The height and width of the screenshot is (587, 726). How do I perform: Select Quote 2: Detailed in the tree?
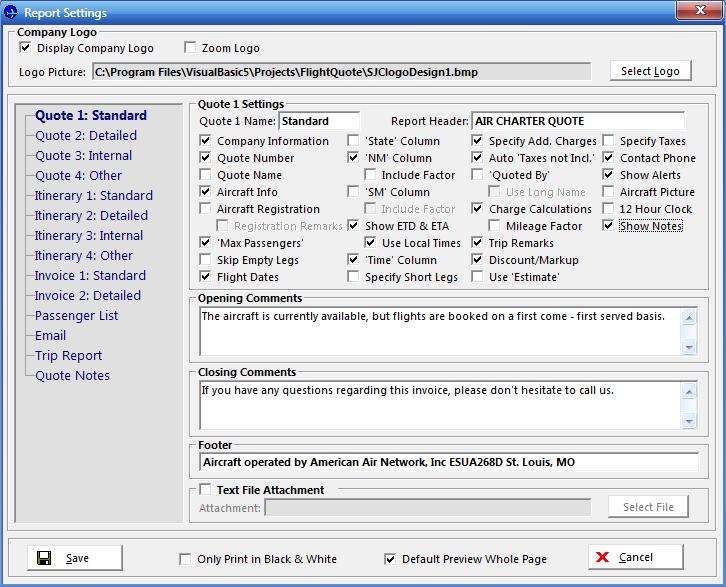pyautogui.click(x=86, y=135)
